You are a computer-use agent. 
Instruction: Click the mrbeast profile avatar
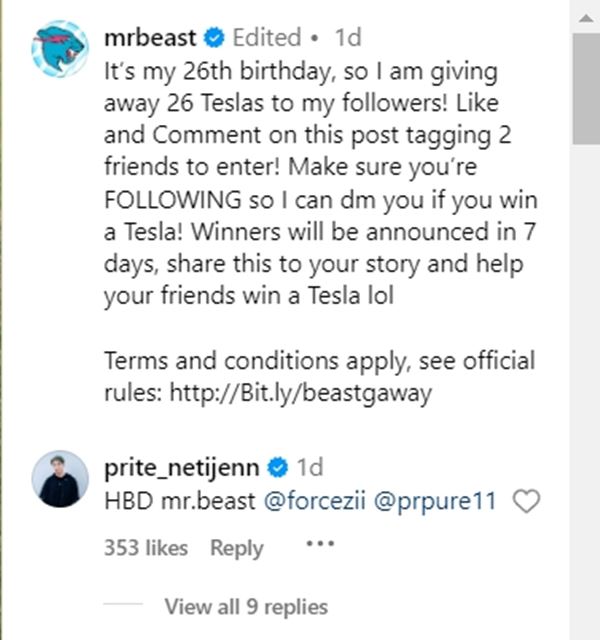click(x=60, y=48)
